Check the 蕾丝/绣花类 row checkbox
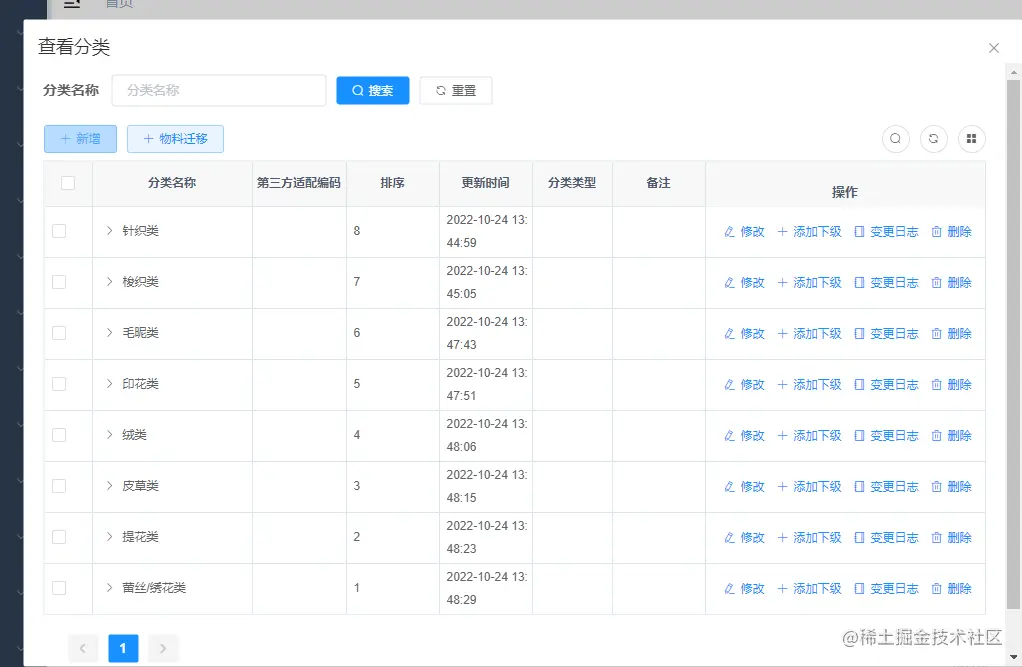The width and height of the screenshot is (1022, 667). pyautogui.click(x=59, y=587)
